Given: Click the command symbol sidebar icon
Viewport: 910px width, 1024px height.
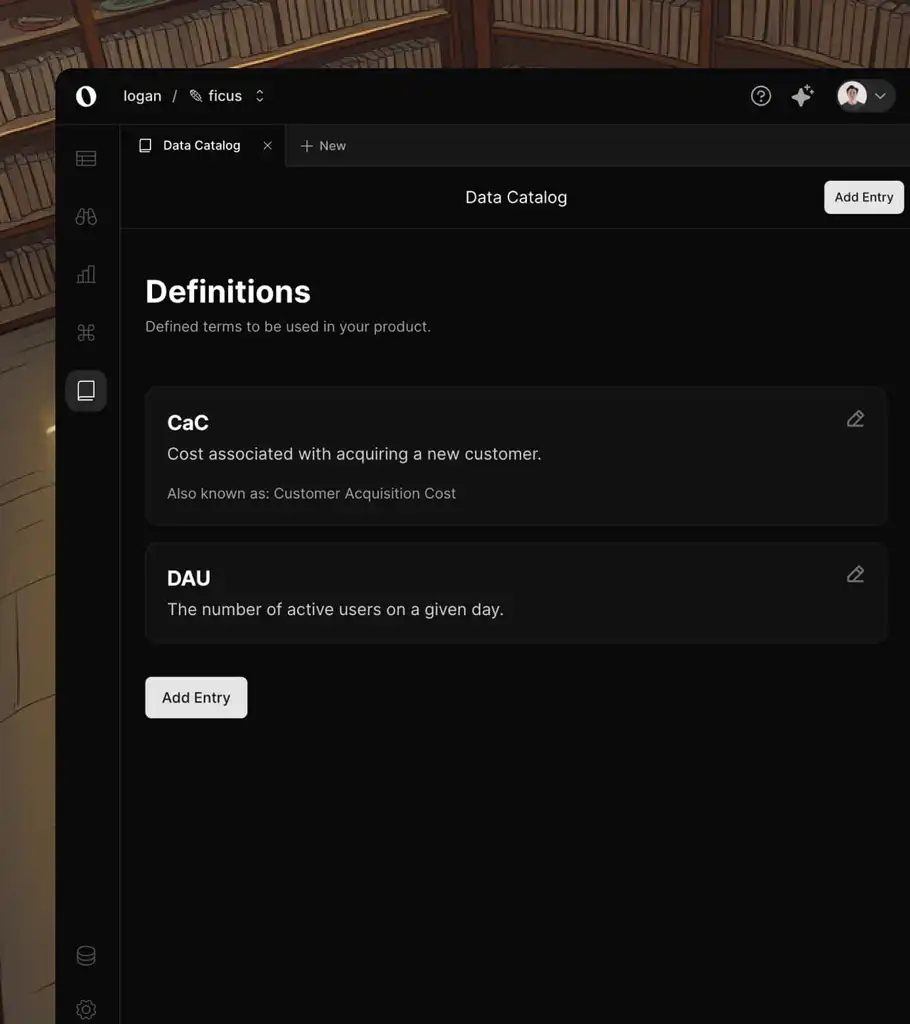Looking at the screenshot, I should (86, 333).
